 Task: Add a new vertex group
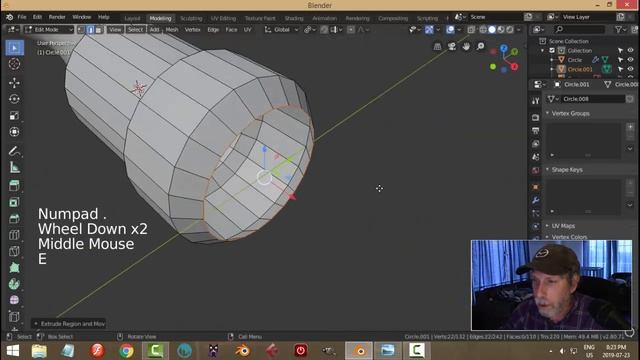pyautogui.click(x=630, y=127)
